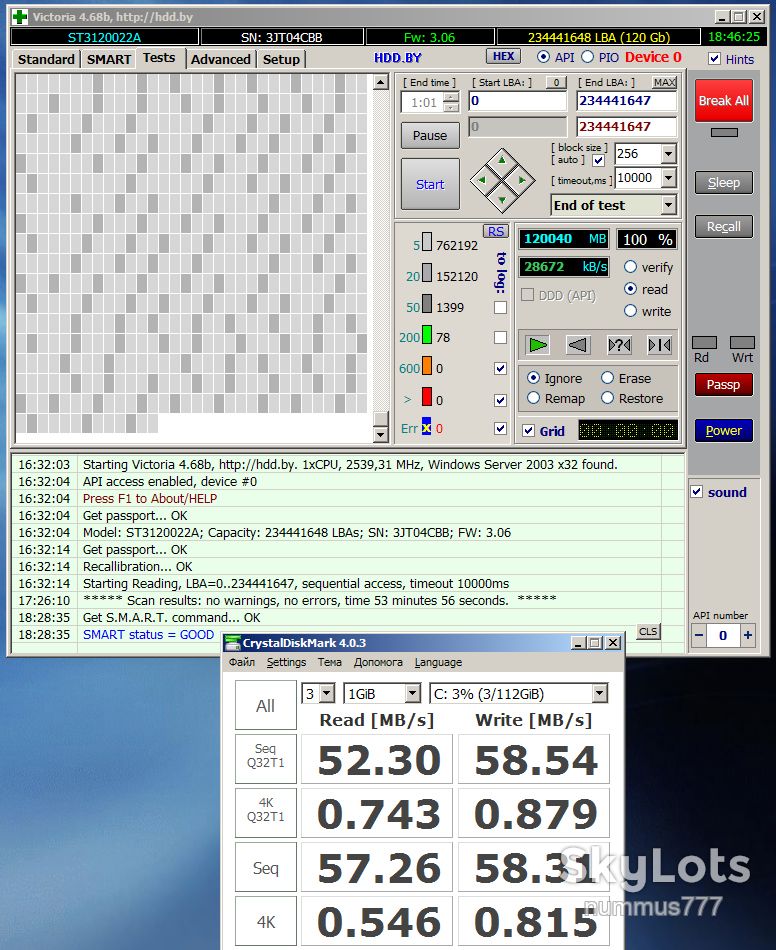776x950 pixels.
Task: Click the RS reset counters icon
Action: (496, 231)
